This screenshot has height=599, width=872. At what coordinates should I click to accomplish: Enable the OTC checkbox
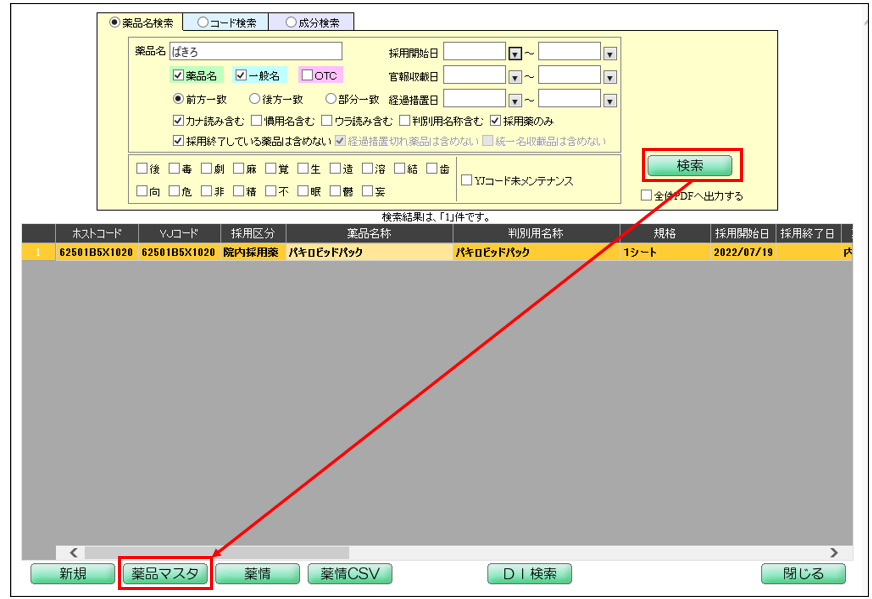[308, 75]
